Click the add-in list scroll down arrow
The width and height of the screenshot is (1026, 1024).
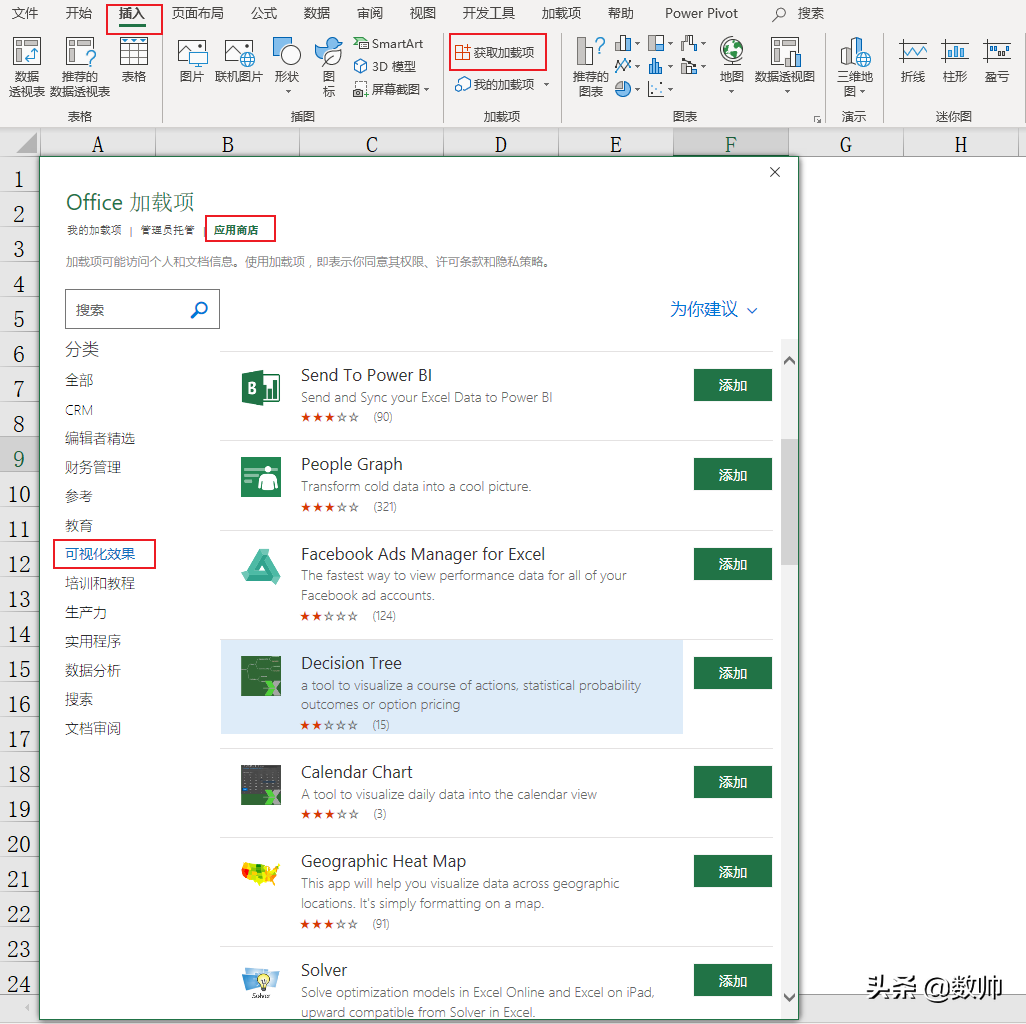pyautogui.click(x=789, y=997)
